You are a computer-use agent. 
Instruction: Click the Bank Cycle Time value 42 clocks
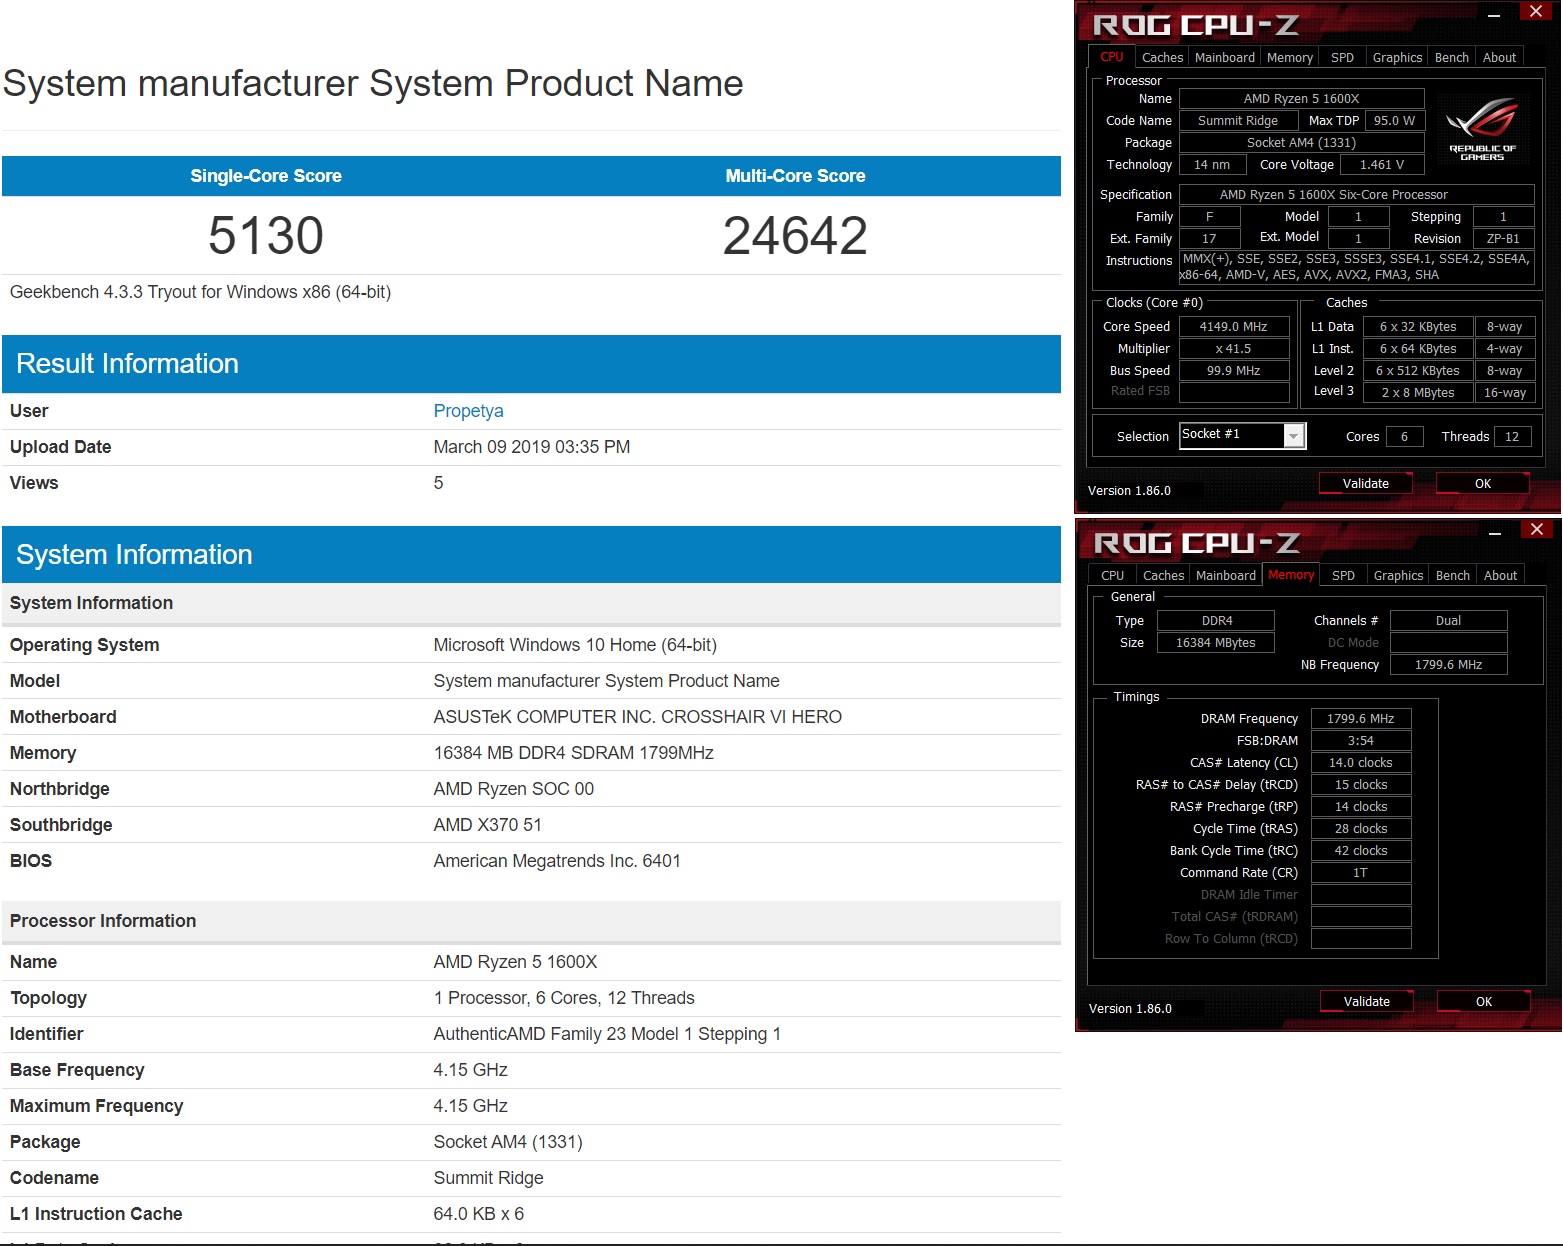click(x=1360, y=850)
